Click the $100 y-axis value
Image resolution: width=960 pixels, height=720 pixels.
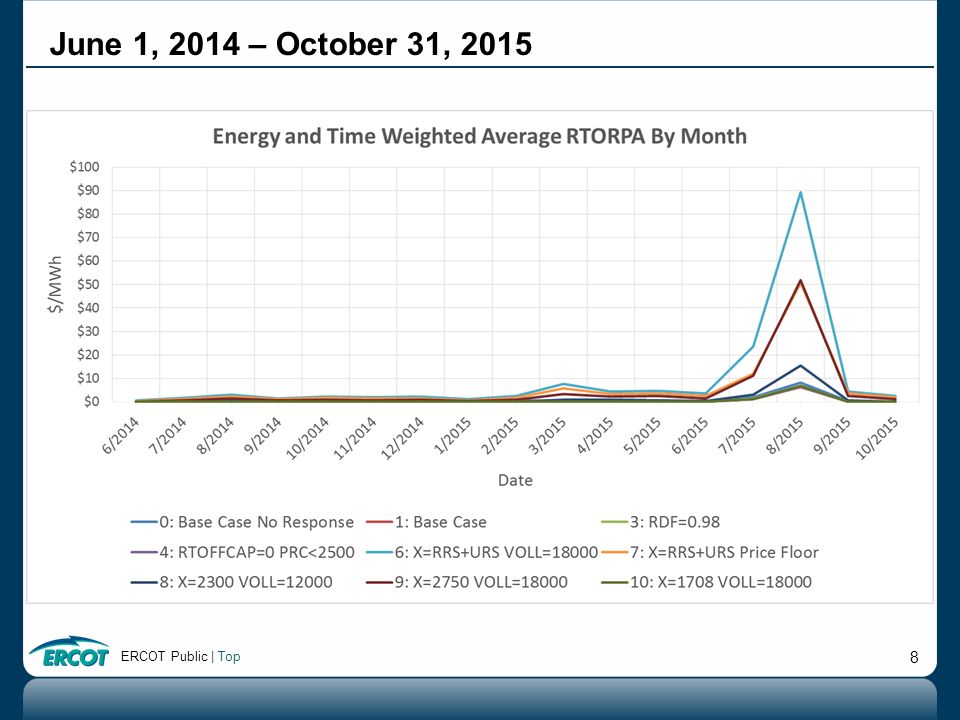84,167
